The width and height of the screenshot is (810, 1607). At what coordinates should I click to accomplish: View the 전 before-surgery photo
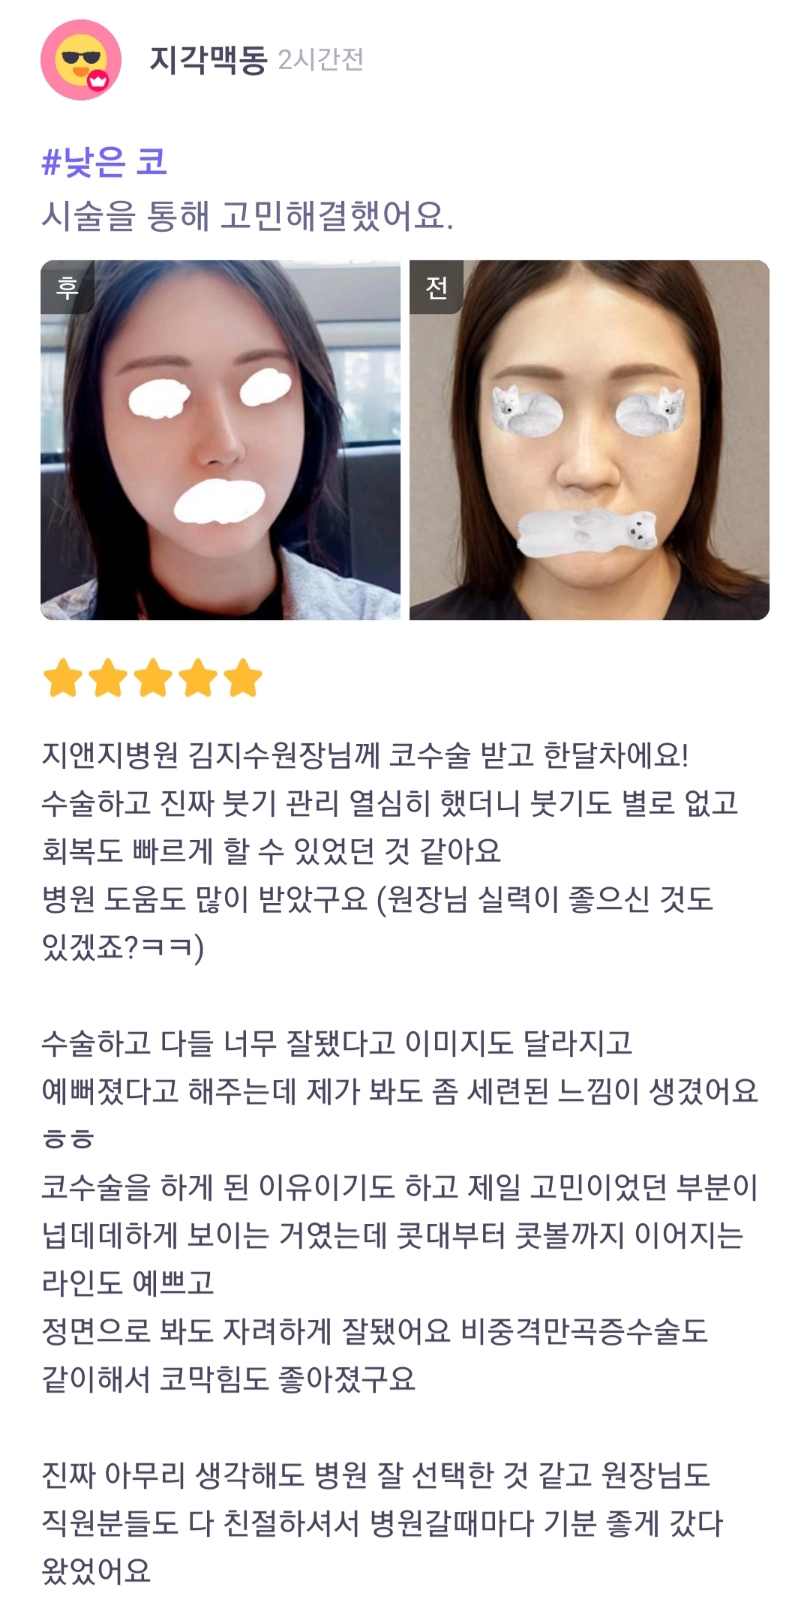(589, 440)
